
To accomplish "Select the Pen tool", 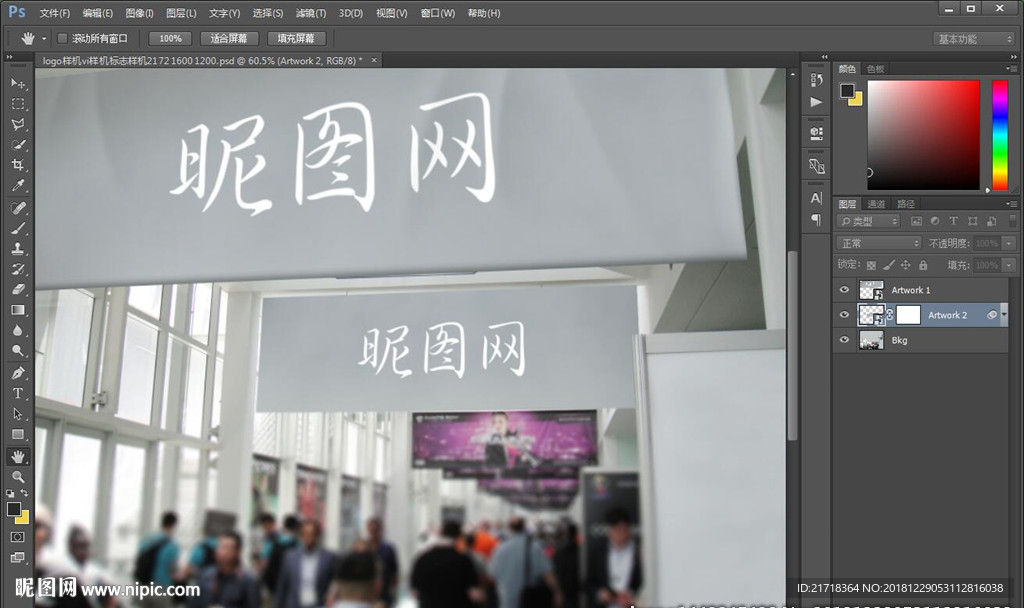I will point(18,373).
